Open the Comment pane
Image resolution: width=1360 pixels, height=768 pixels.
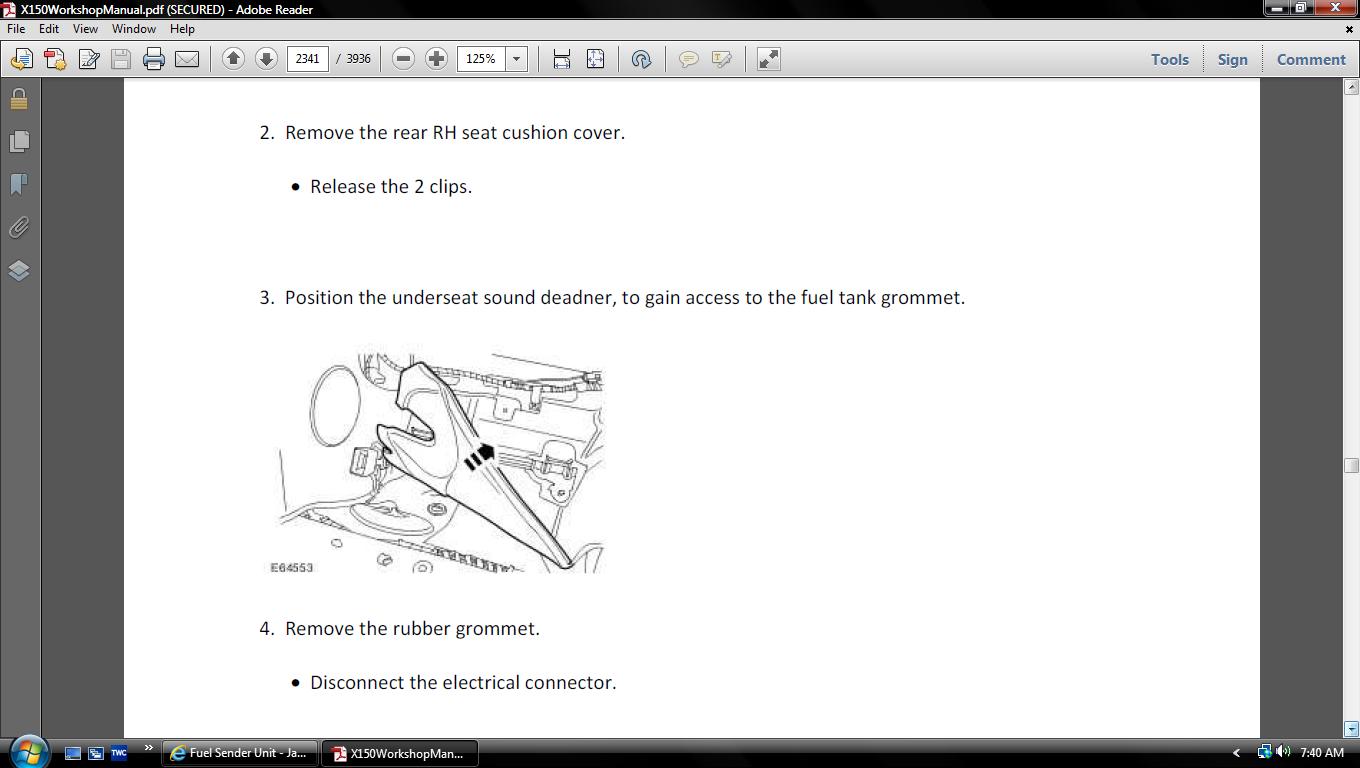[1311, 59]
